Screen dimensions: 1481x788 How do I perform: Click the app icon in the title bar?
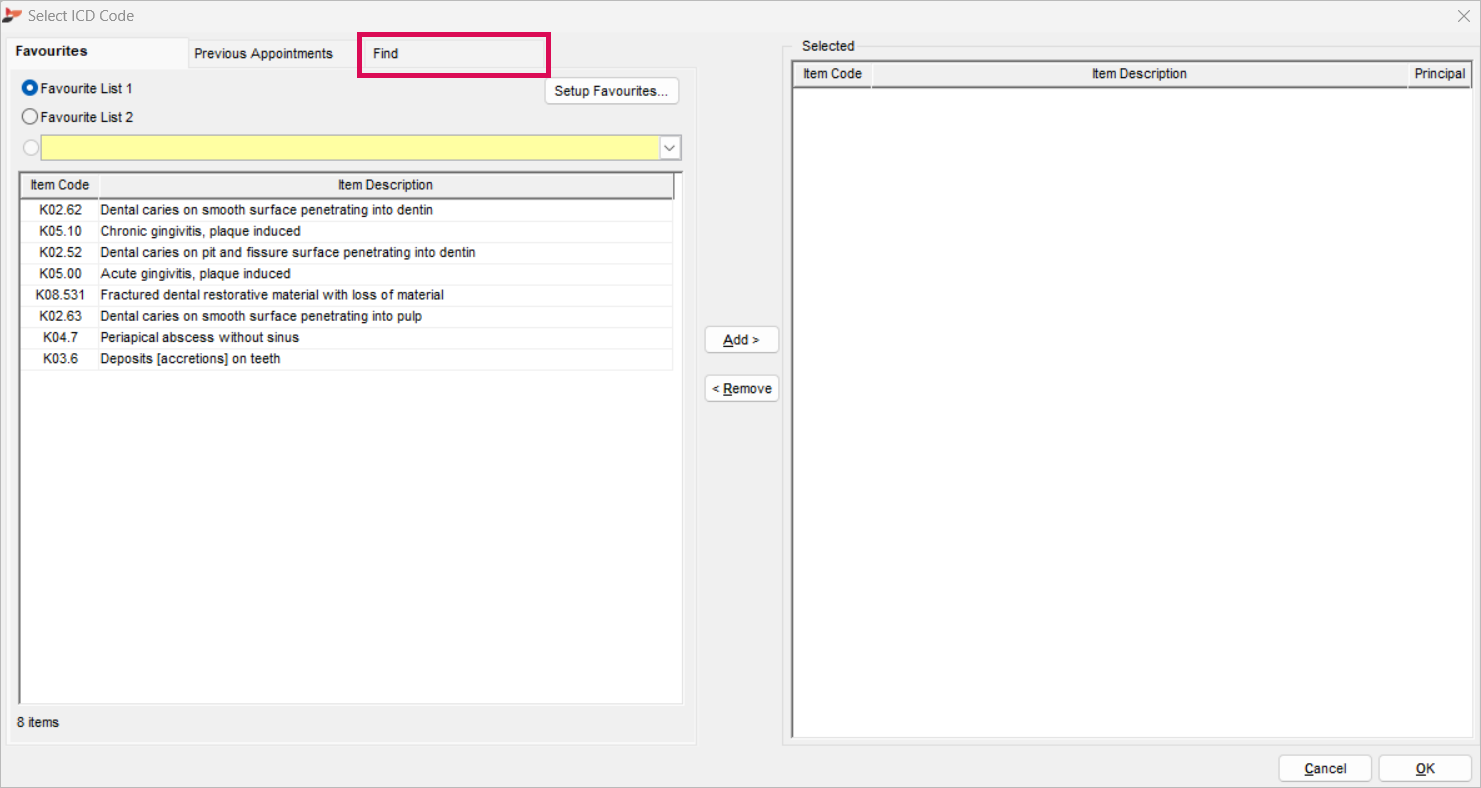13,16
